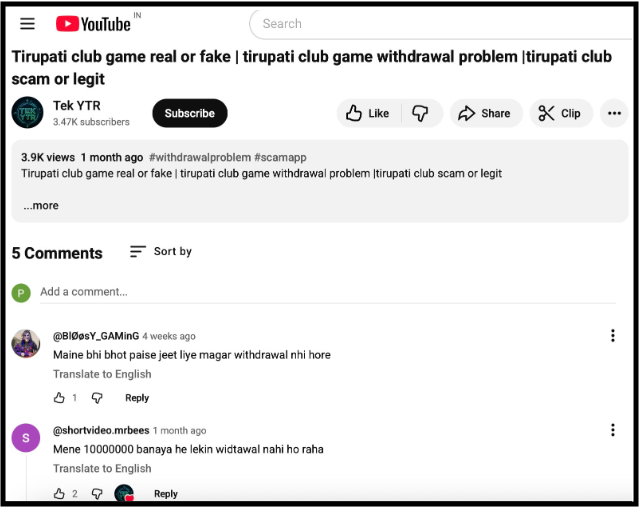Click the 3.47K subscribers text
Image resolution: width=640 pixels, height=507 pixels.
91,122
